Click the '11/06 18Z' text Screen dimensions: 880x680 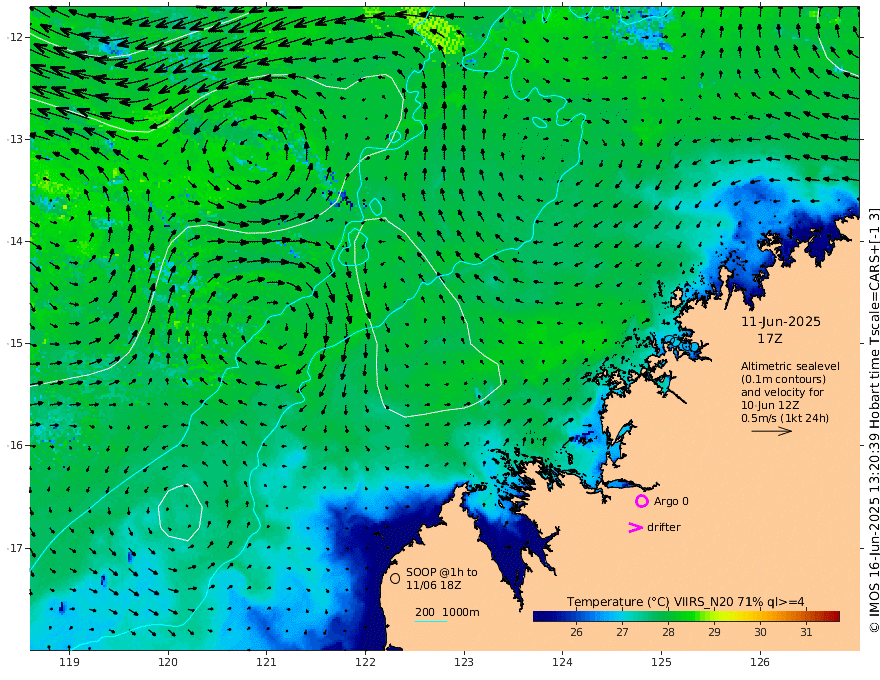(x=434, y=585)
